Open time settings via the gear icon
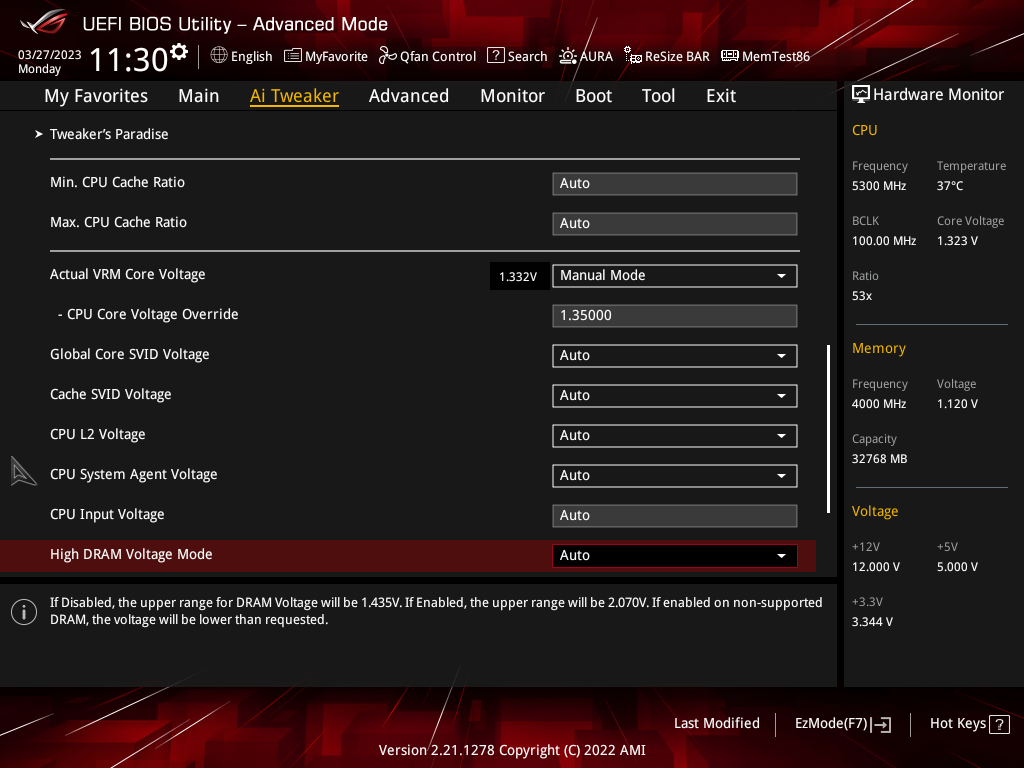The height and width of the screenshot is (768, 1024). click(x=179, y=52)
